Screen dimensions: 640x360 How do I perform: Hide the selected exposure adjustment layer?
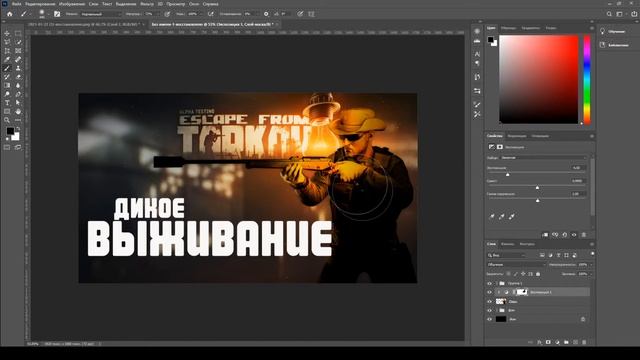[x=489, y=292]
